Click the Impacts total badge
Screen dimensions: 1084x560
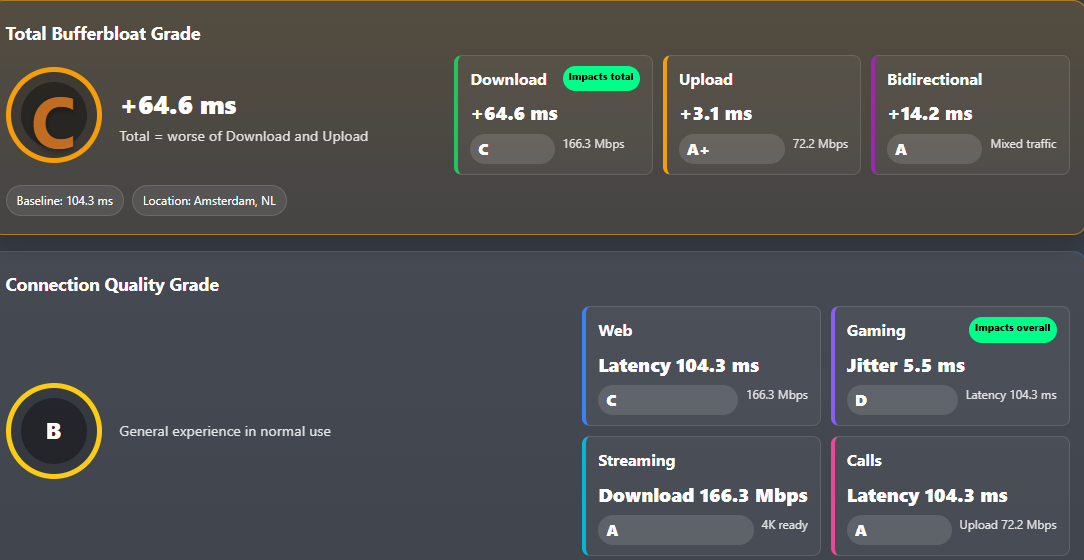(x=601, y=78)
